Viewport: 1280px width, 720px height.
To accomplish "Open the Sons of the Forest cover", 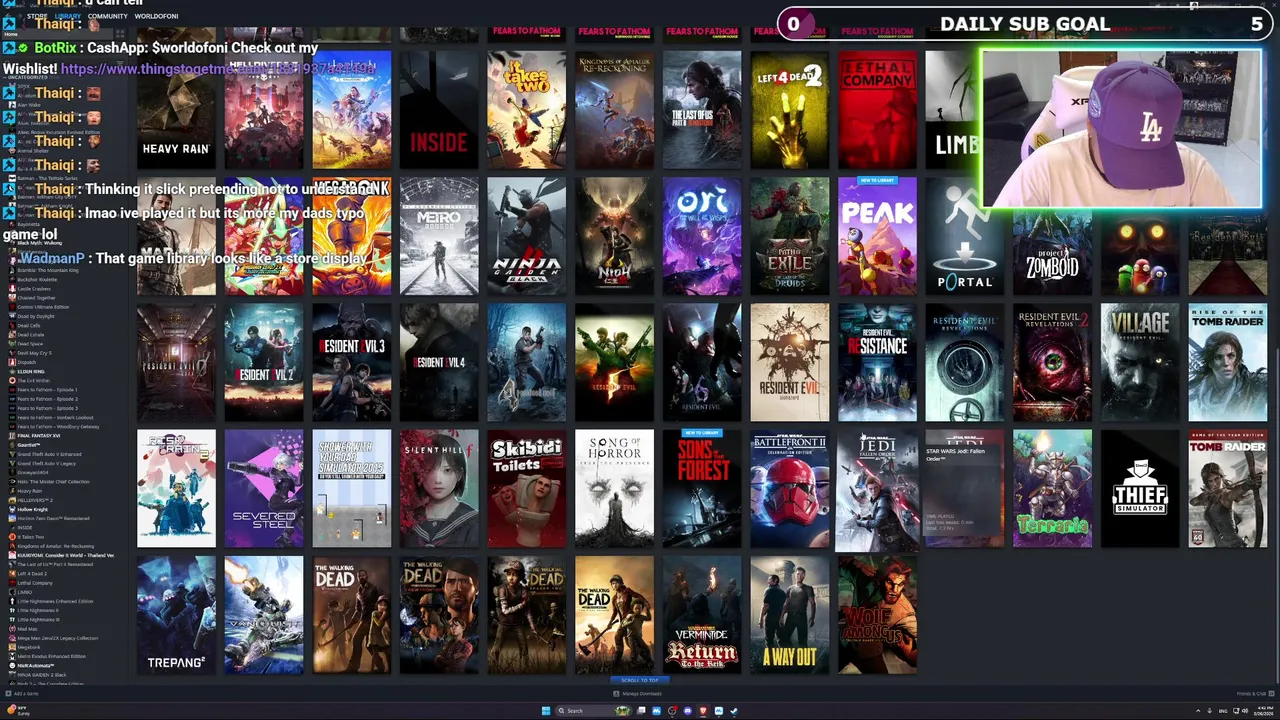I will click(702, 489).
